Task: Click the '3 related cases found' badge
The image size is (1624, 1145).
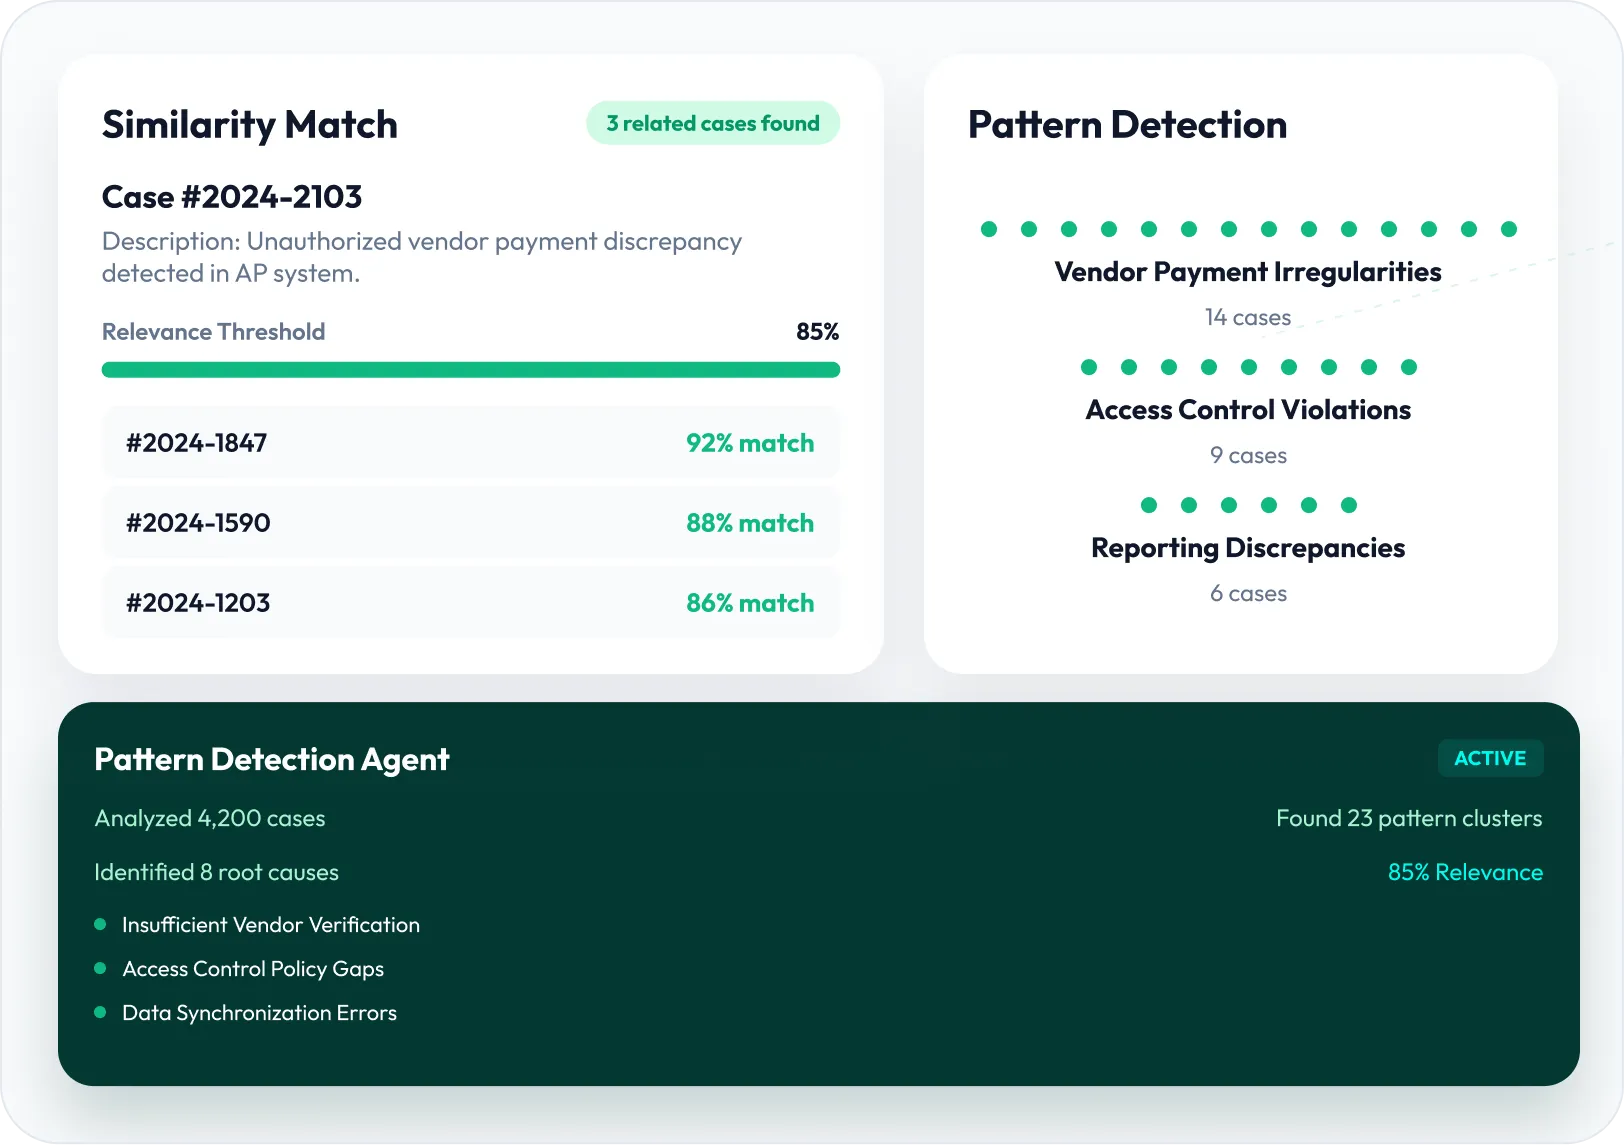Action: tap(713, 123)
